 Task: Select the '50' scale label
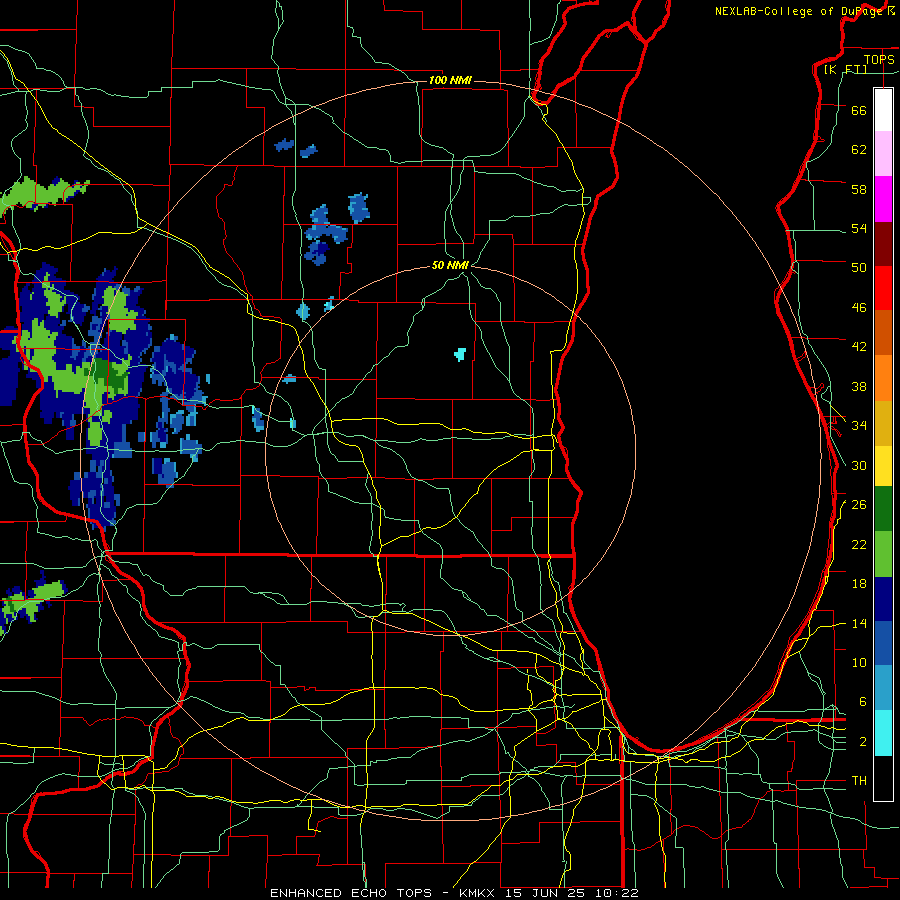859,267
